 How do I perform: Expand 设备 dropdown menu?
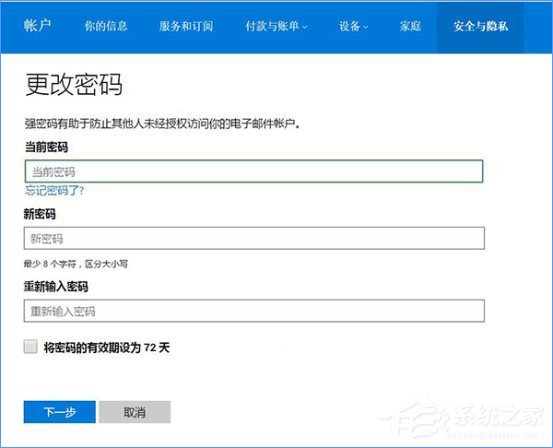(353, 26)
